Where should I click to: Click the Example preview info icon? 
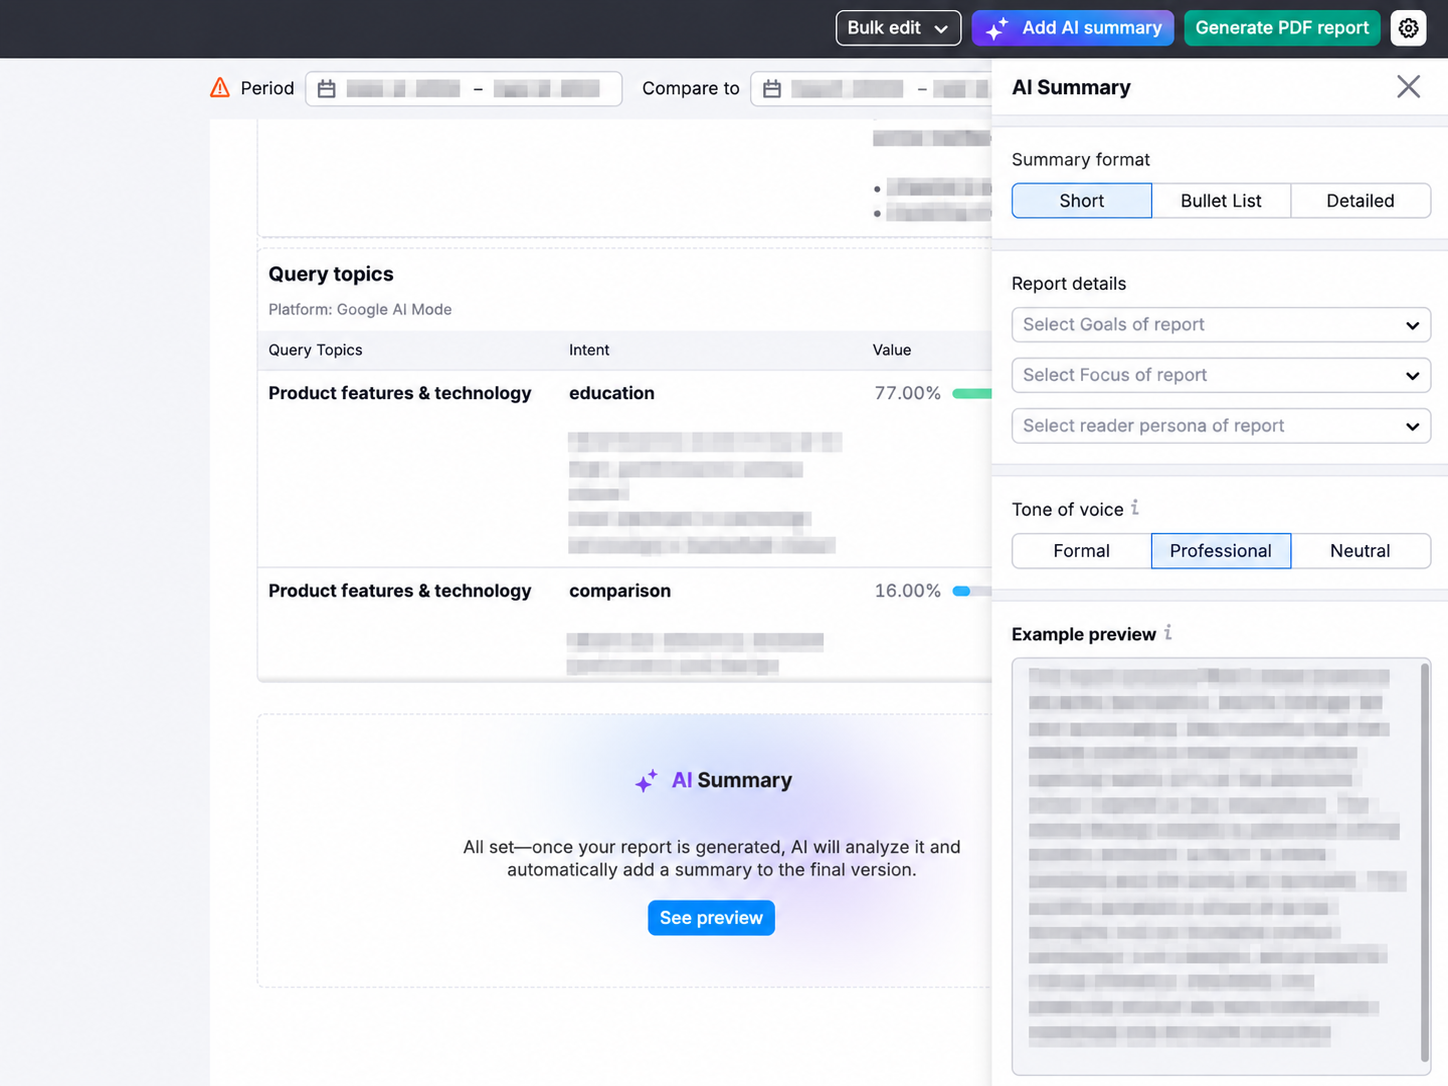click(x=1167, y=633)
